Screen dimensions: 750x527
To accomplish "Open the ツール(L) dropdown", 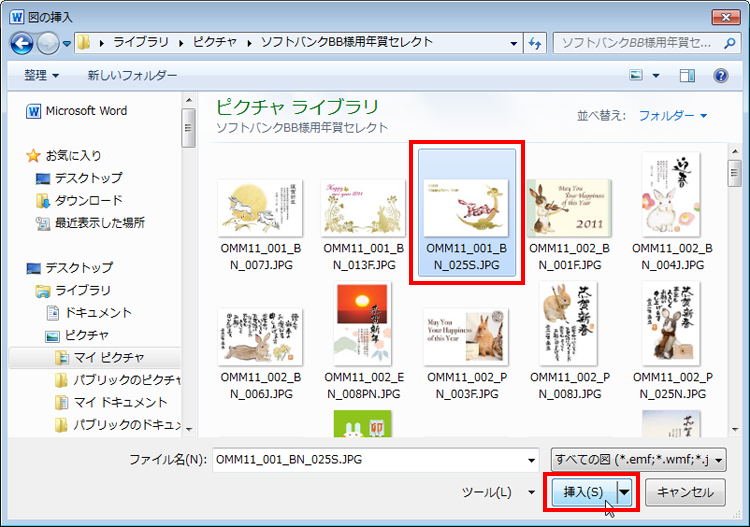I will pyautogui.click(x=498, y=492).
